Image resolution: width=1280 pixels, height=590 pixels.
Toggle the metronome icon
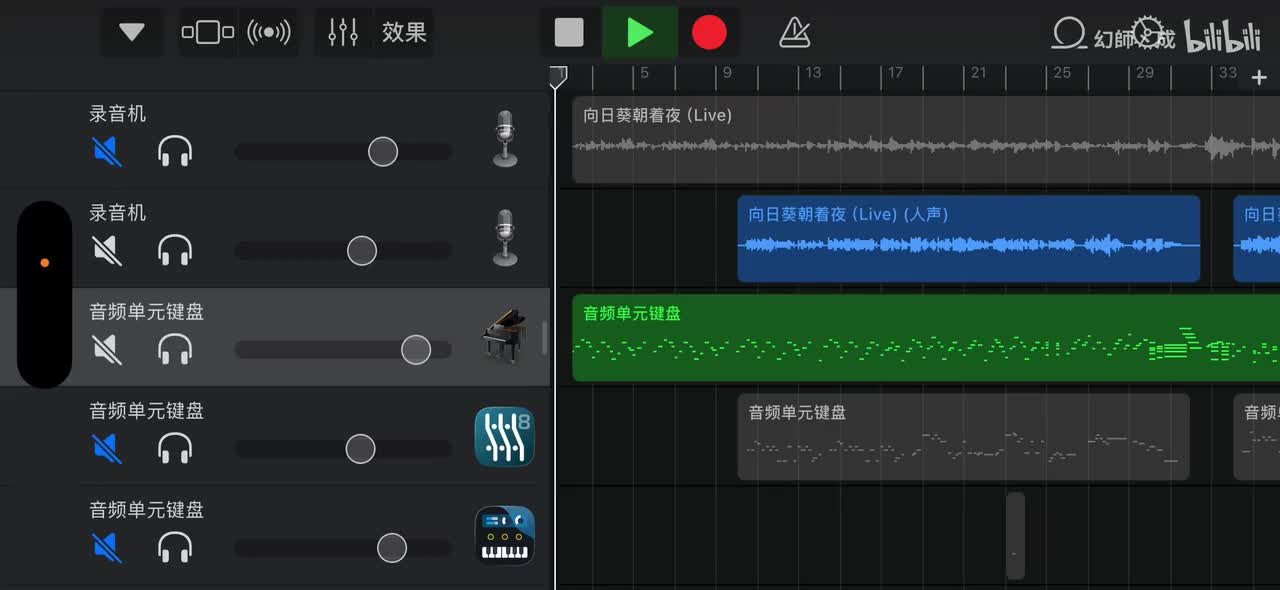tap(794, 32)
